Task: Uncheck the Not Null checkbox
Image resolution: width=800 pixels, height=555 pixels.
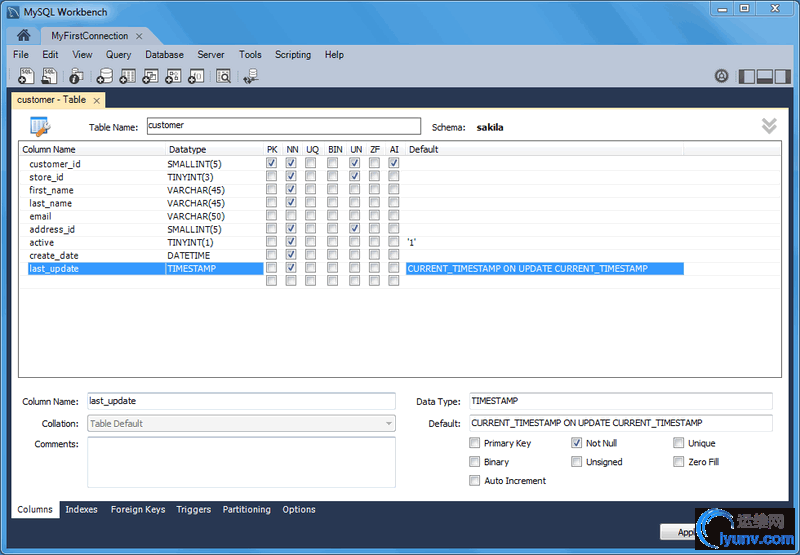Action: [x=577, y=443]
